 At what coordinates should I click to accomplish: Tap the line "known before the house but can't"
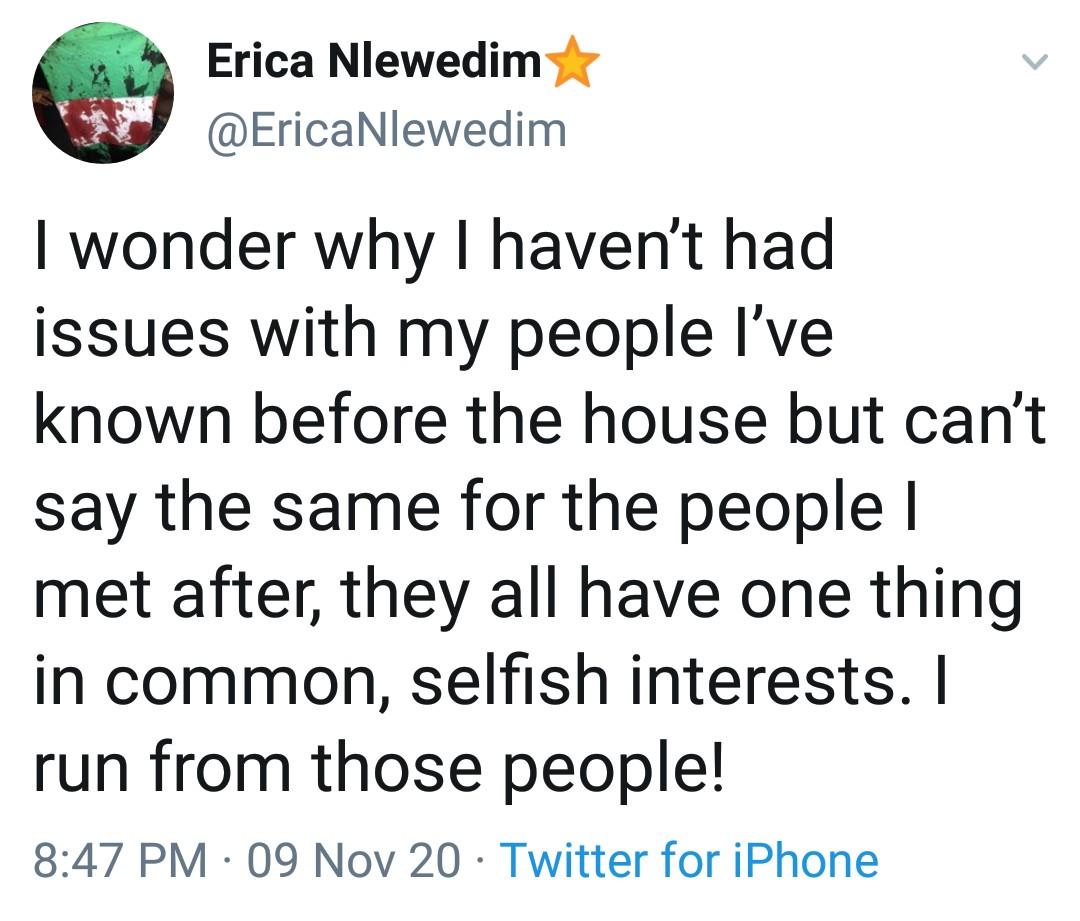click(540, 420)
